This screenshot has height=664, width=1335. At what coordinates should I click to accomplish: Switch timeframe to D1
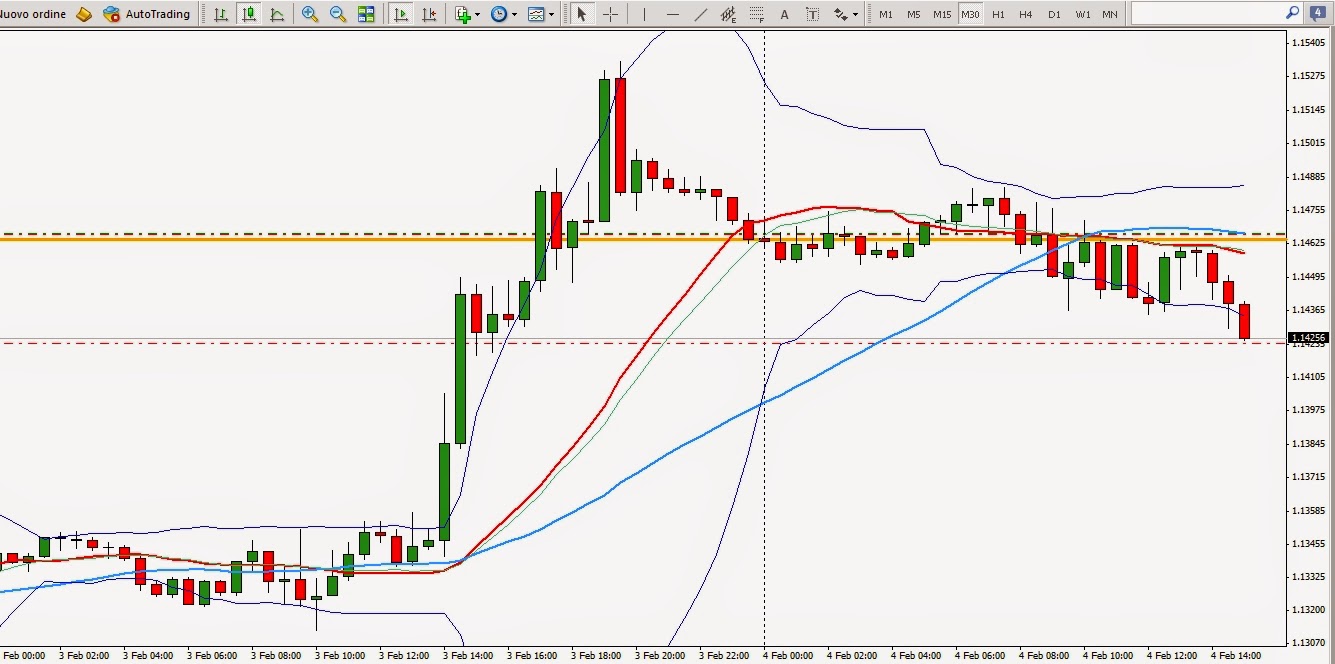[x=1054, y=14]
